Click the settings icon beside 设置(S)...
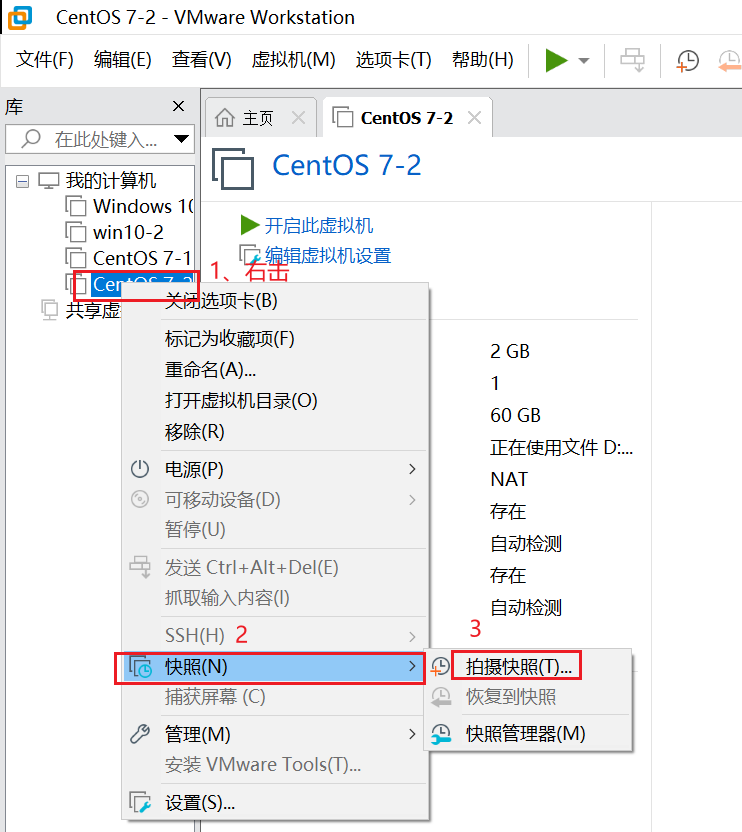The width and height of the screenshot is (742, 832). tap(141, 802)
